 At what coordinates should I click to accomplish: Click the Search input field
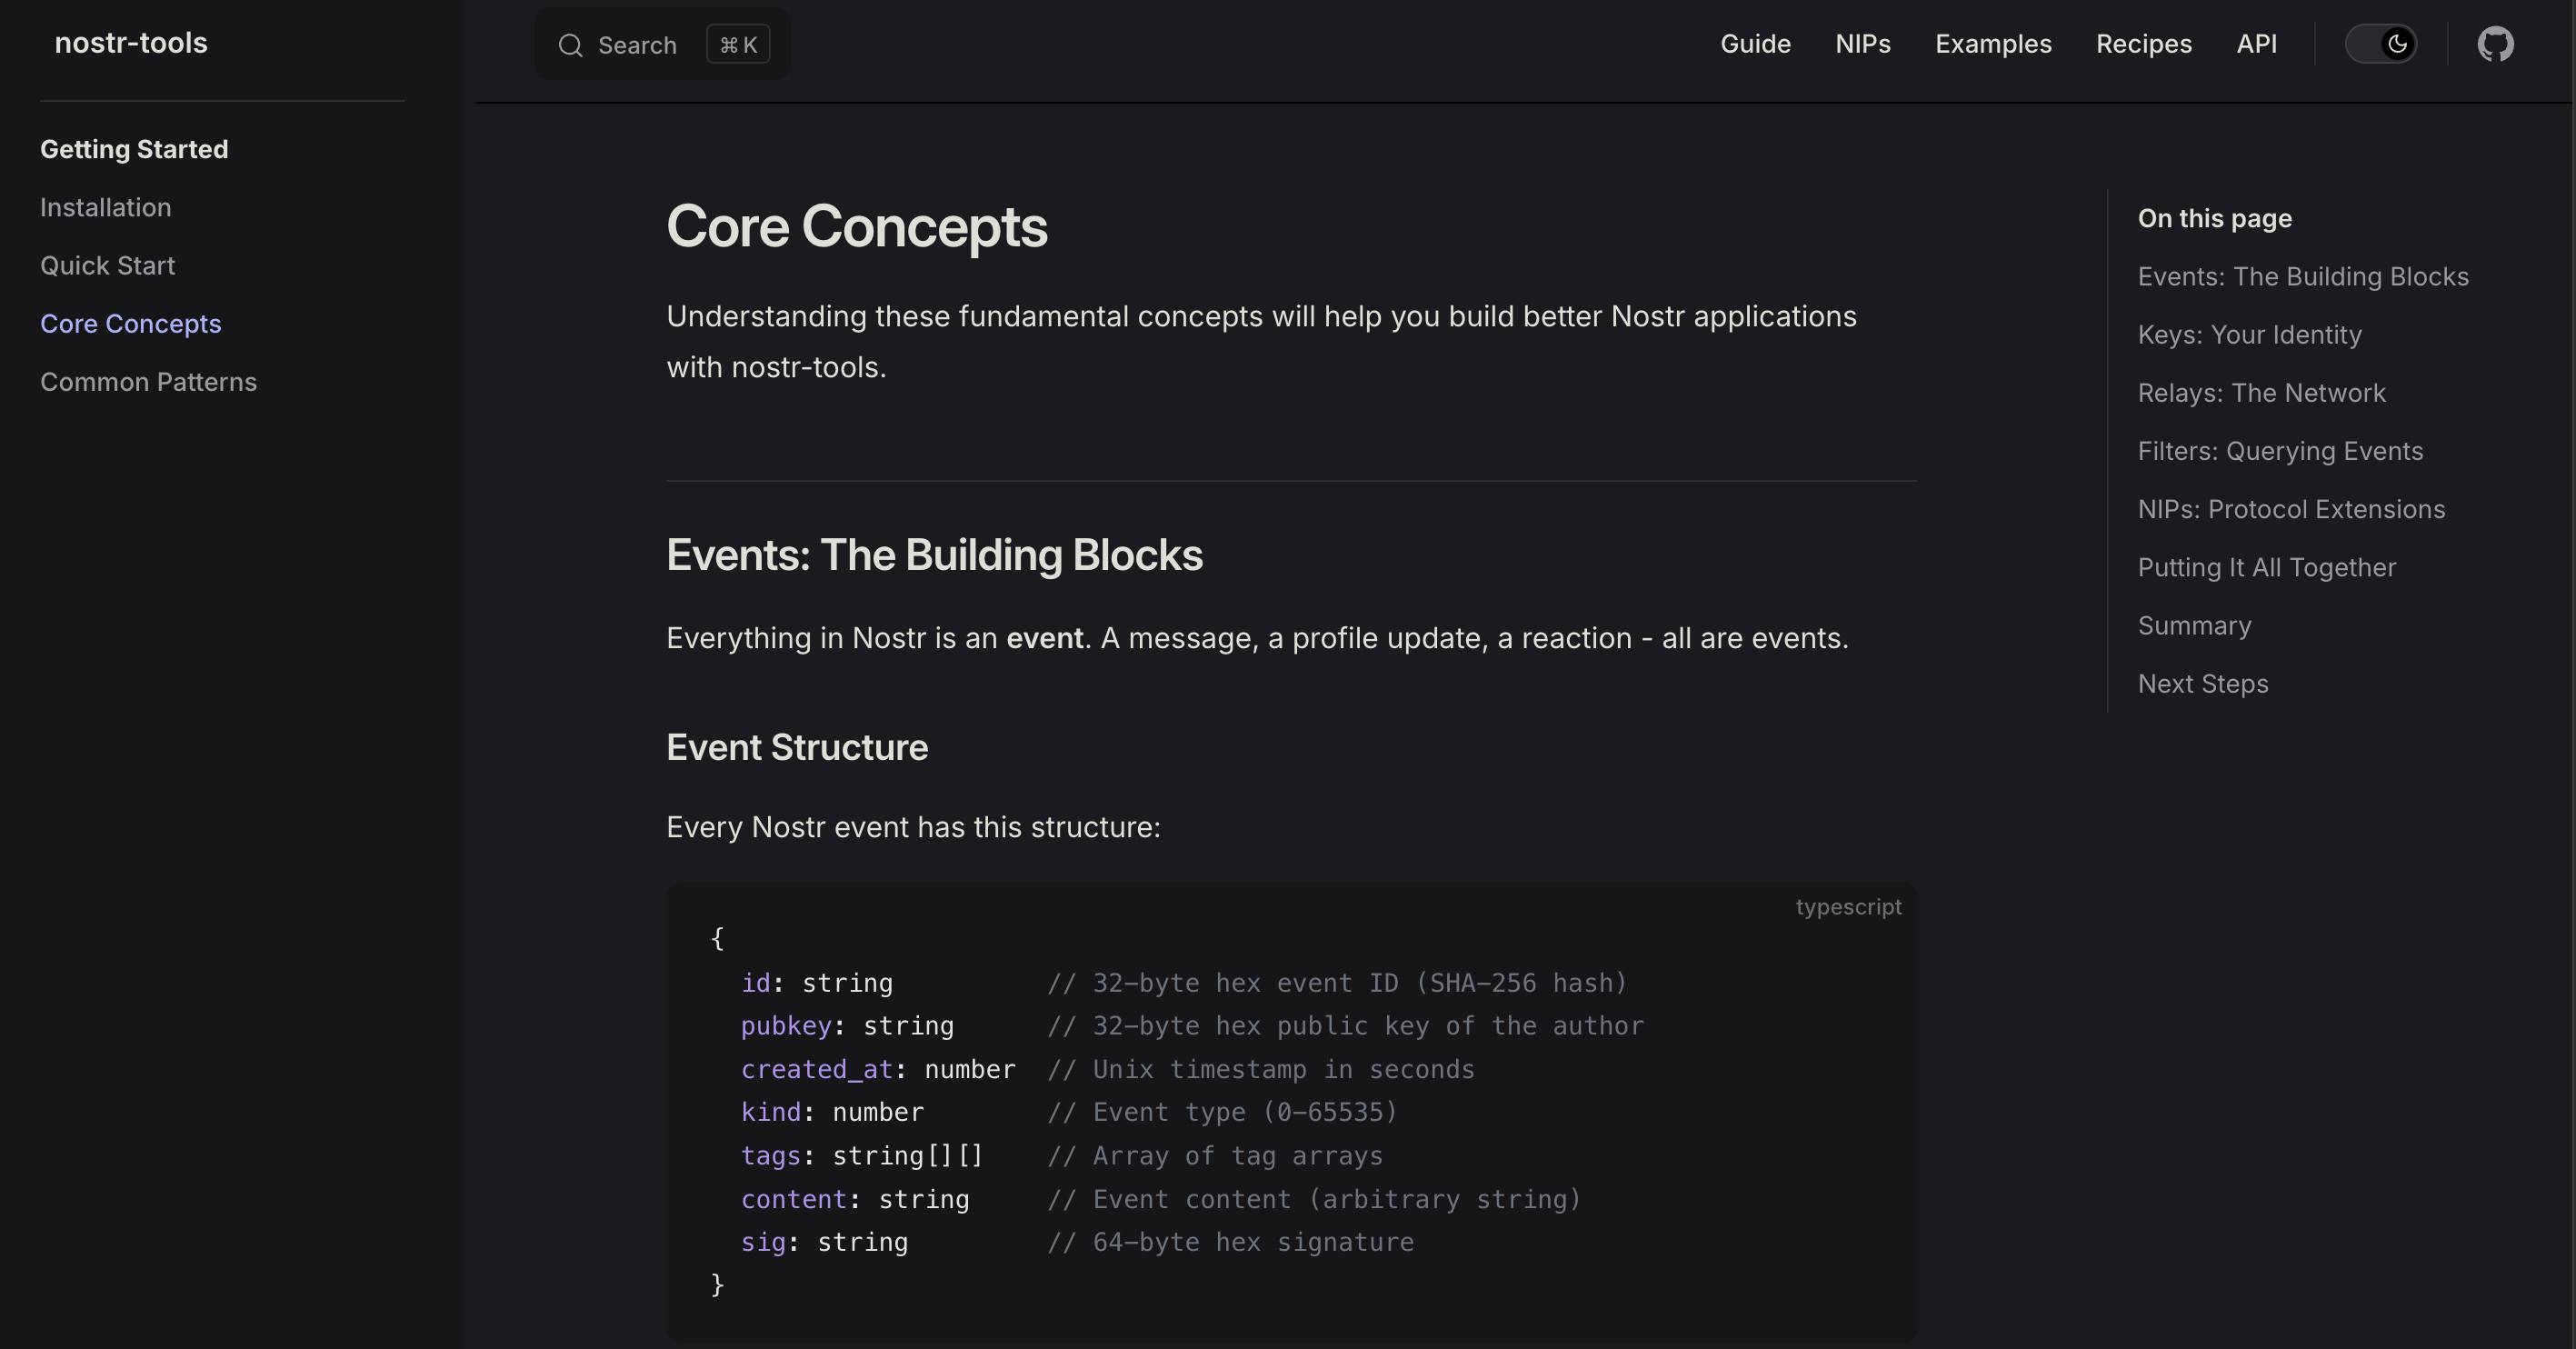pos(638,45)
